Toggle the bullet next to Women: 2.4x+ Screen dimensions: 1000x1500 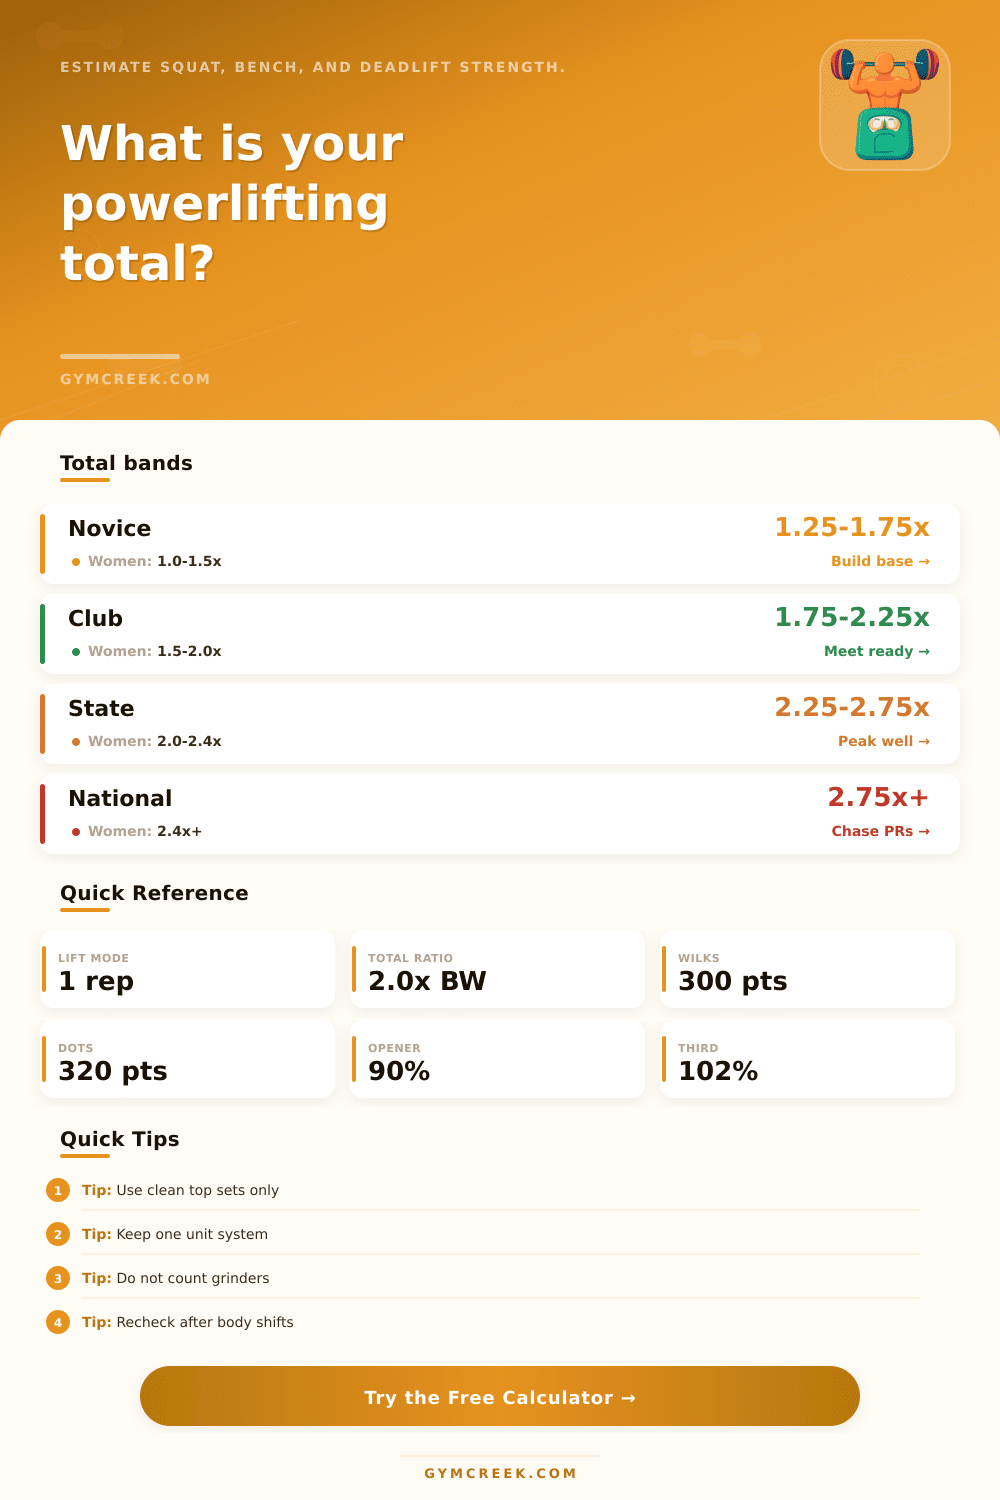tap(76, 831)
